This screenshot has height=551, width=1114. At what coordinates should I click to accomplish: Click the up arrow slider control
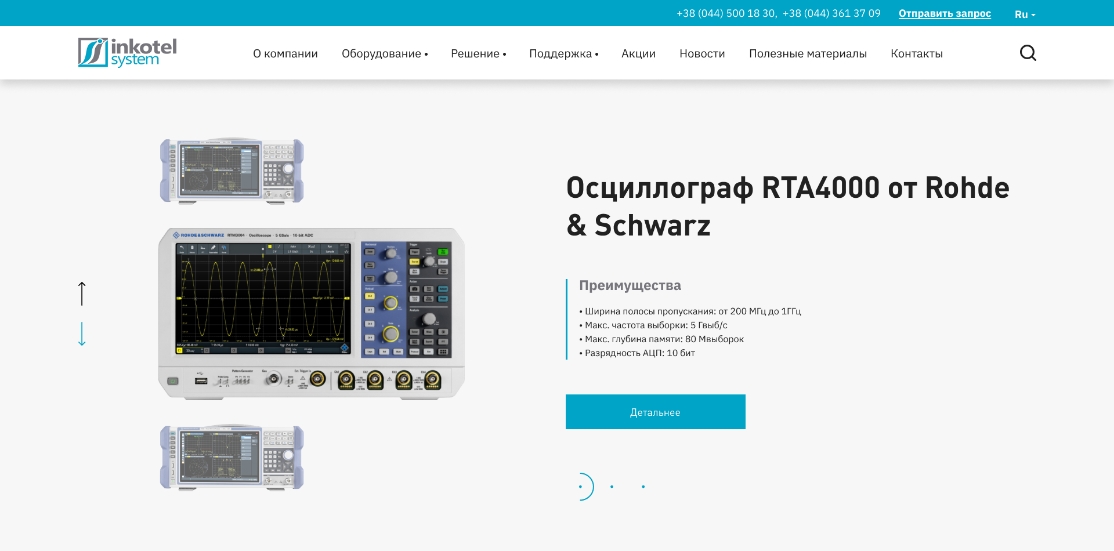point(82,293)
